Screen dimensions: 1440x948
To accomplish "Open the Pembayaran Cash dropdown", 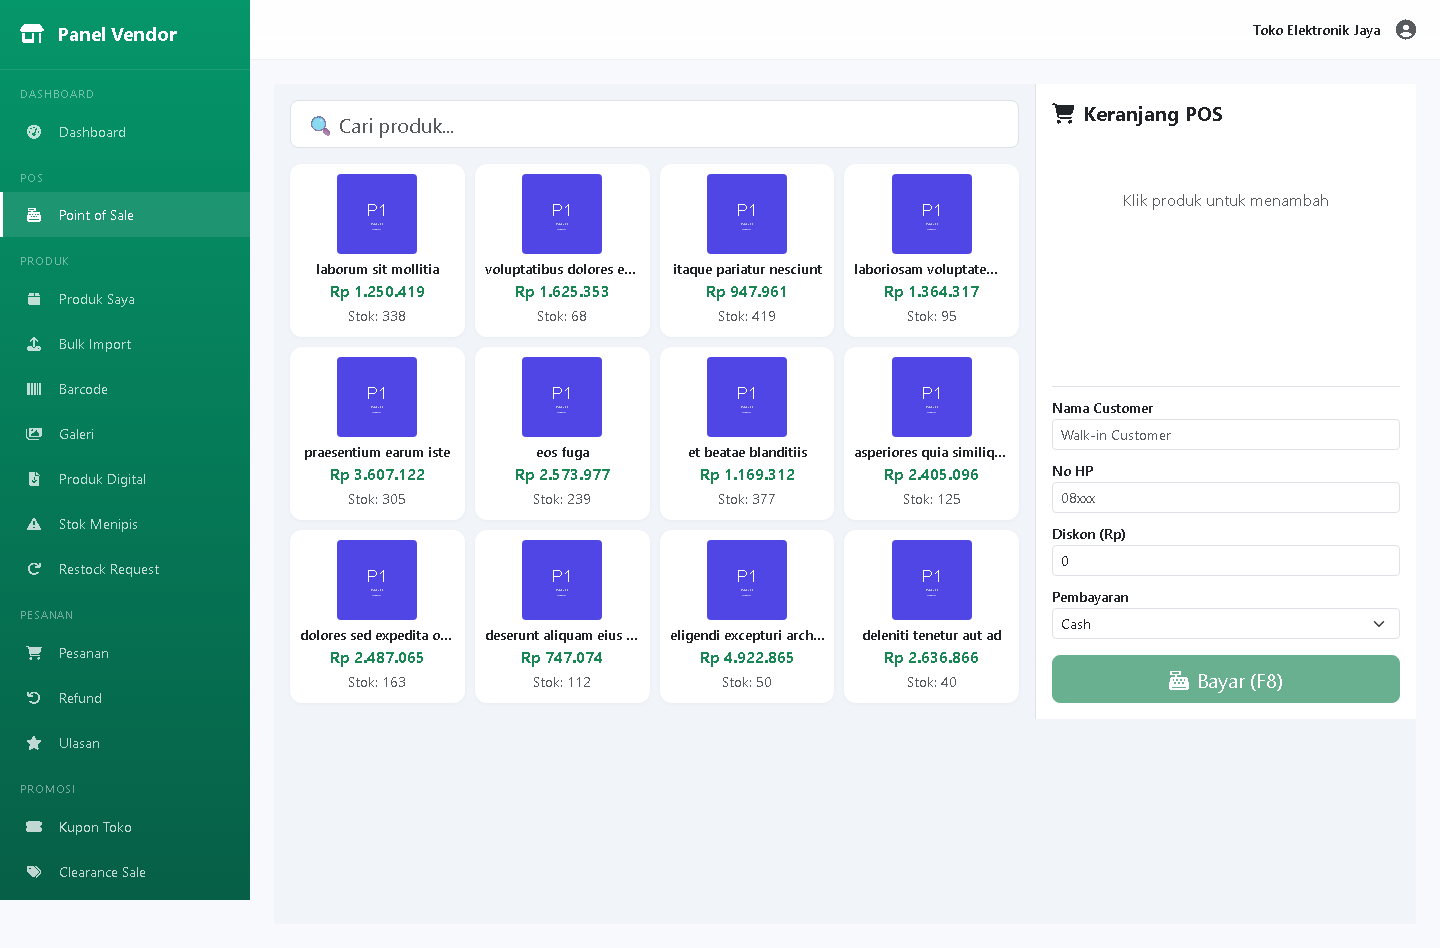I will tap(1225, 624).
